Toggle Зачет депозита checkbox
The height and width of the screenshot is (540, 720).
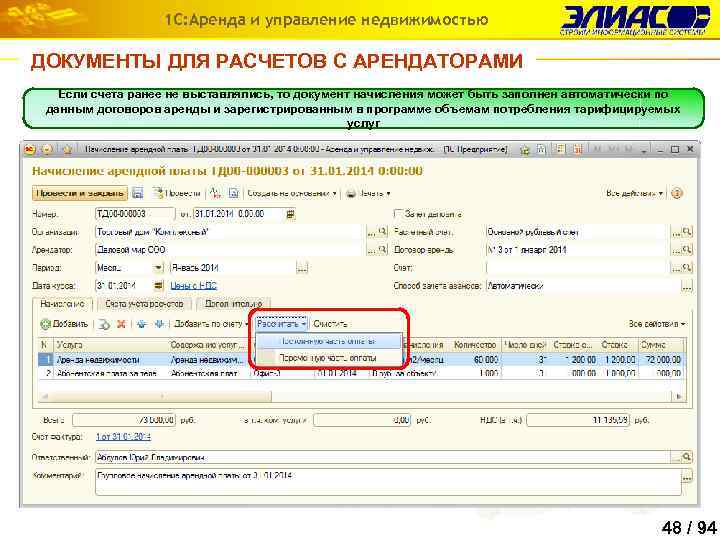(x=398, y=214)
